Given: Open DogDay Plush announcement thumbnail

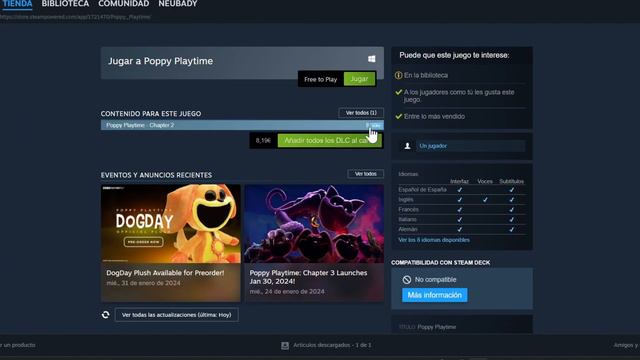Looking at the screenshot, I should click(x=171, y=224).
